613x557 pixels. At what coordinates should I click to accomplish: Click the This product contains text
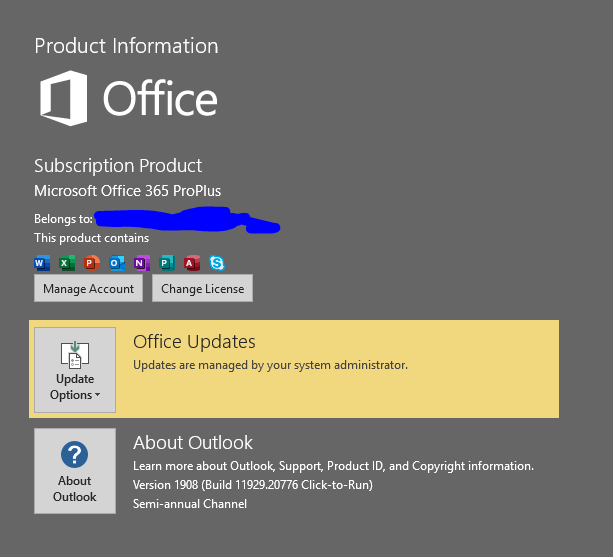[91, 238]
